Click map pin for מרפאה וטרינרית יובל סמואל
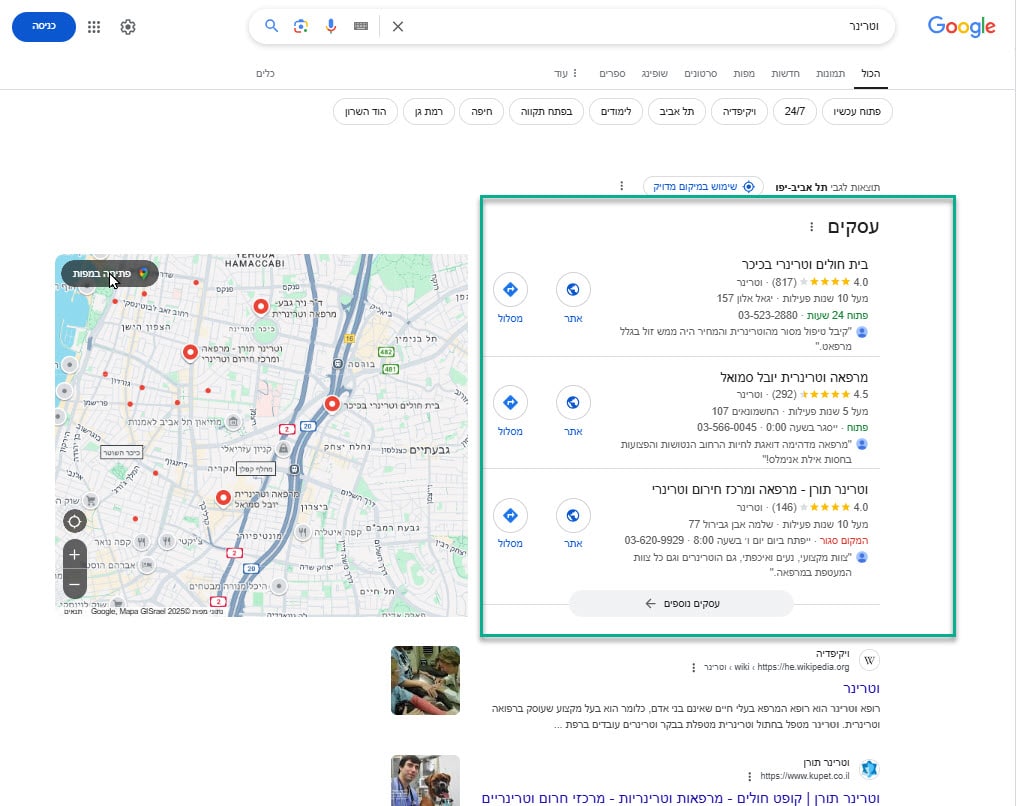This screenshot has height=806, width=1016. click(x=223, y=498)
